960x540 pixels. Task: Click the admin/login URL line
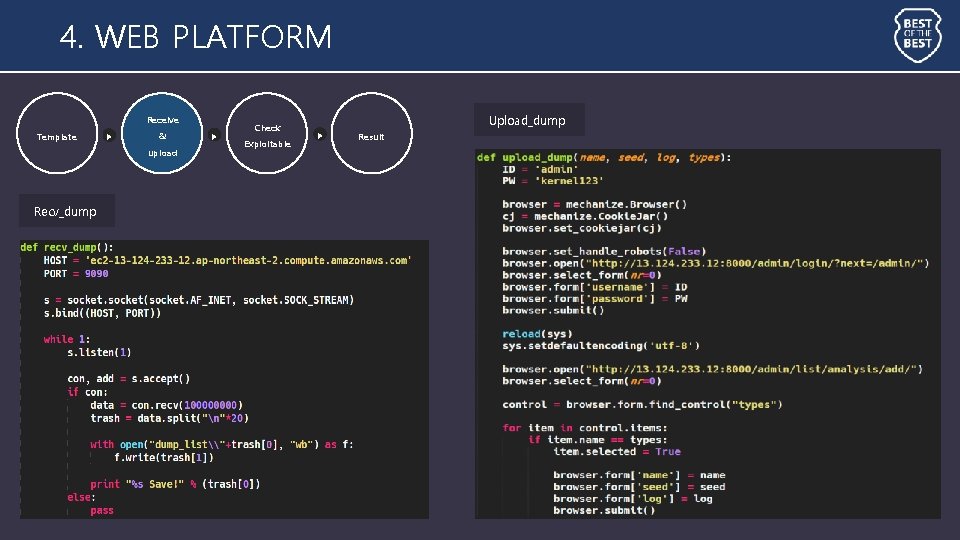[x=716, y=263]
